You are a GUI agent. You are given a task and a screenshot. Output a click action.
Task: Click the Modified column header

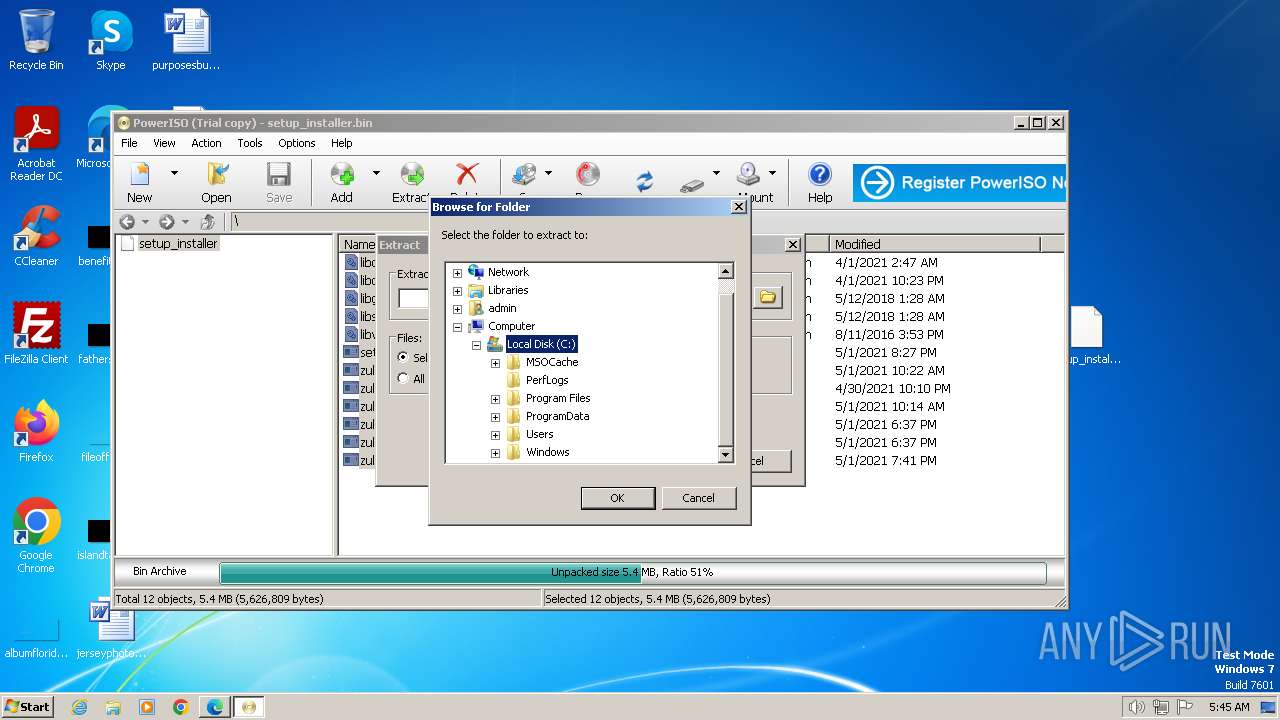pos(935,244)
